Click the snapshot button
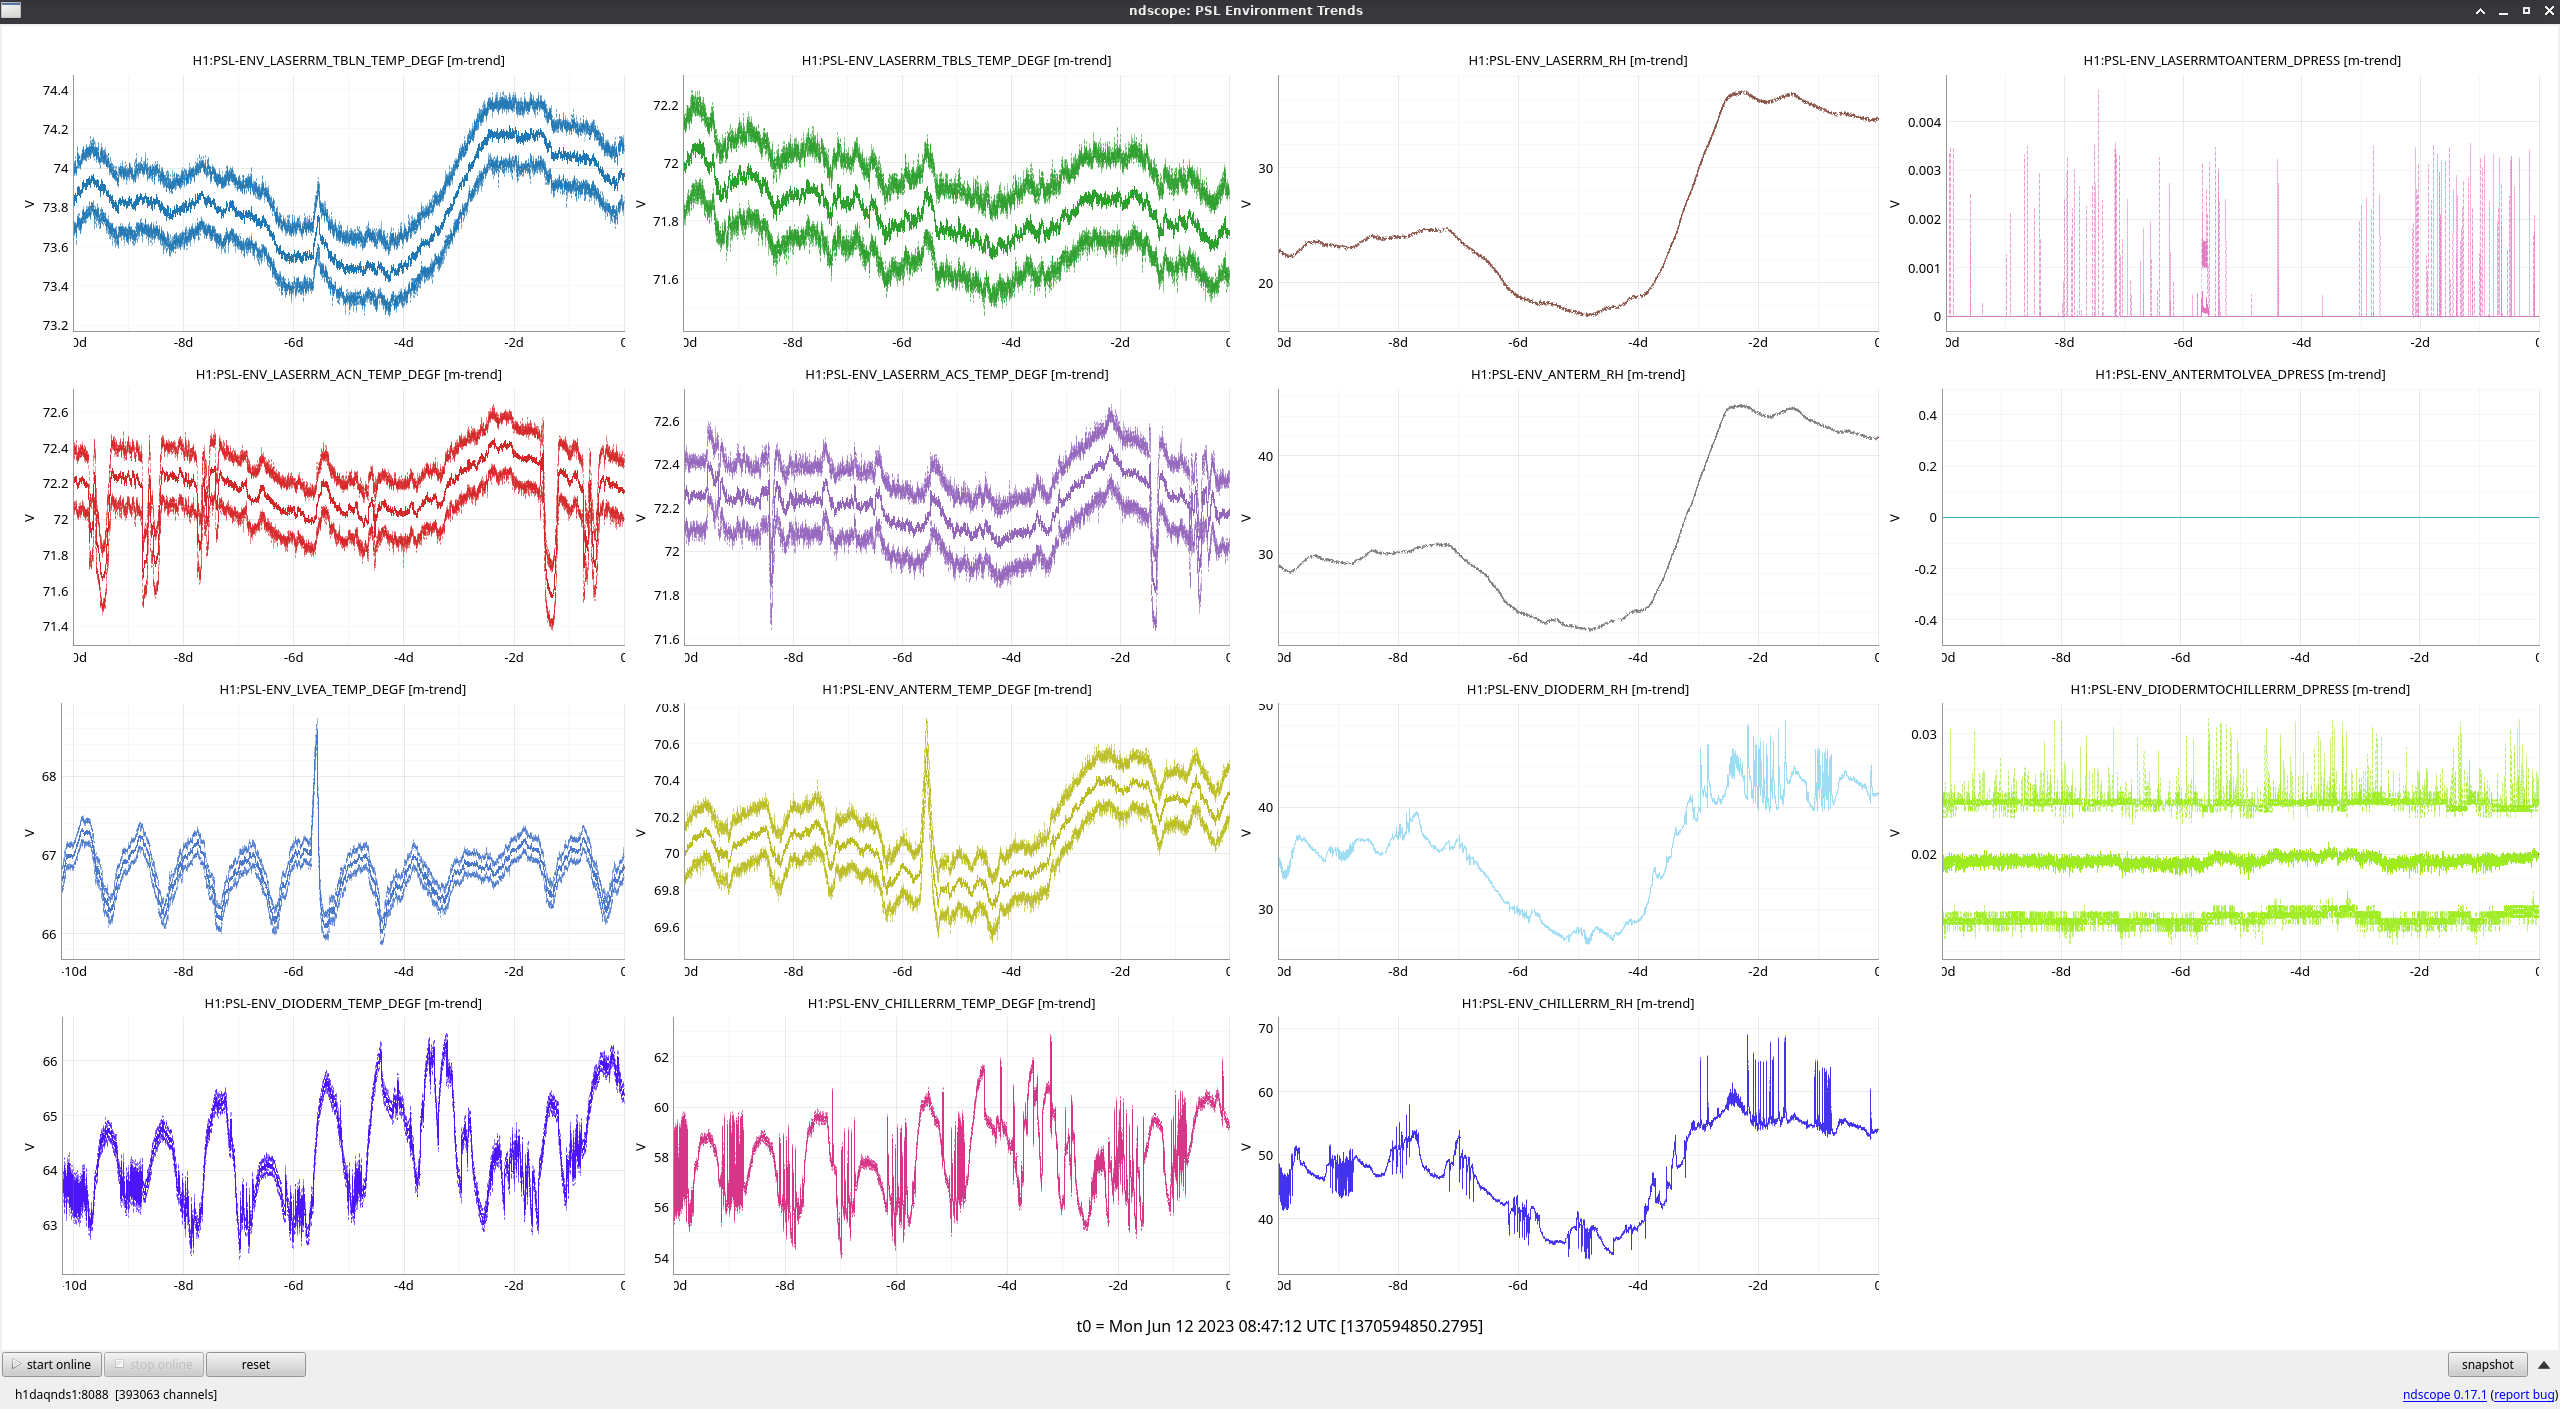This screenshot has width=2560, height=1409. (2486, 1364)
